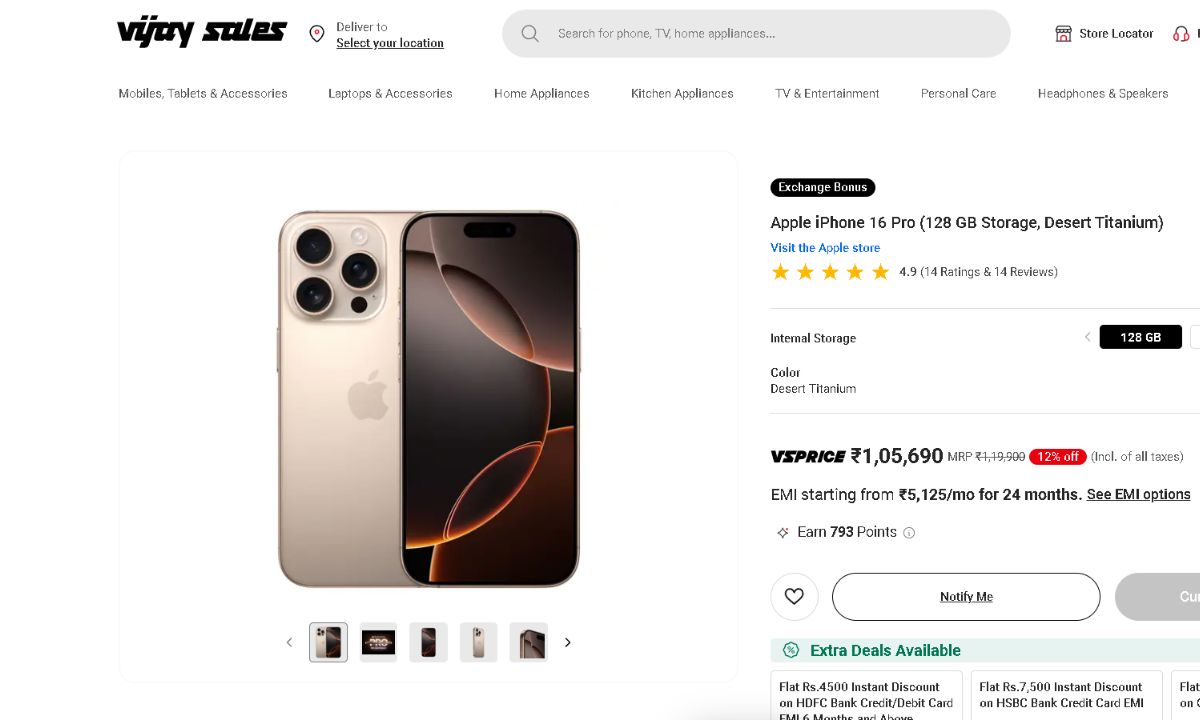Visit the Apple store link
Screen dimensions: 1200x720
(x=825, y=248)
